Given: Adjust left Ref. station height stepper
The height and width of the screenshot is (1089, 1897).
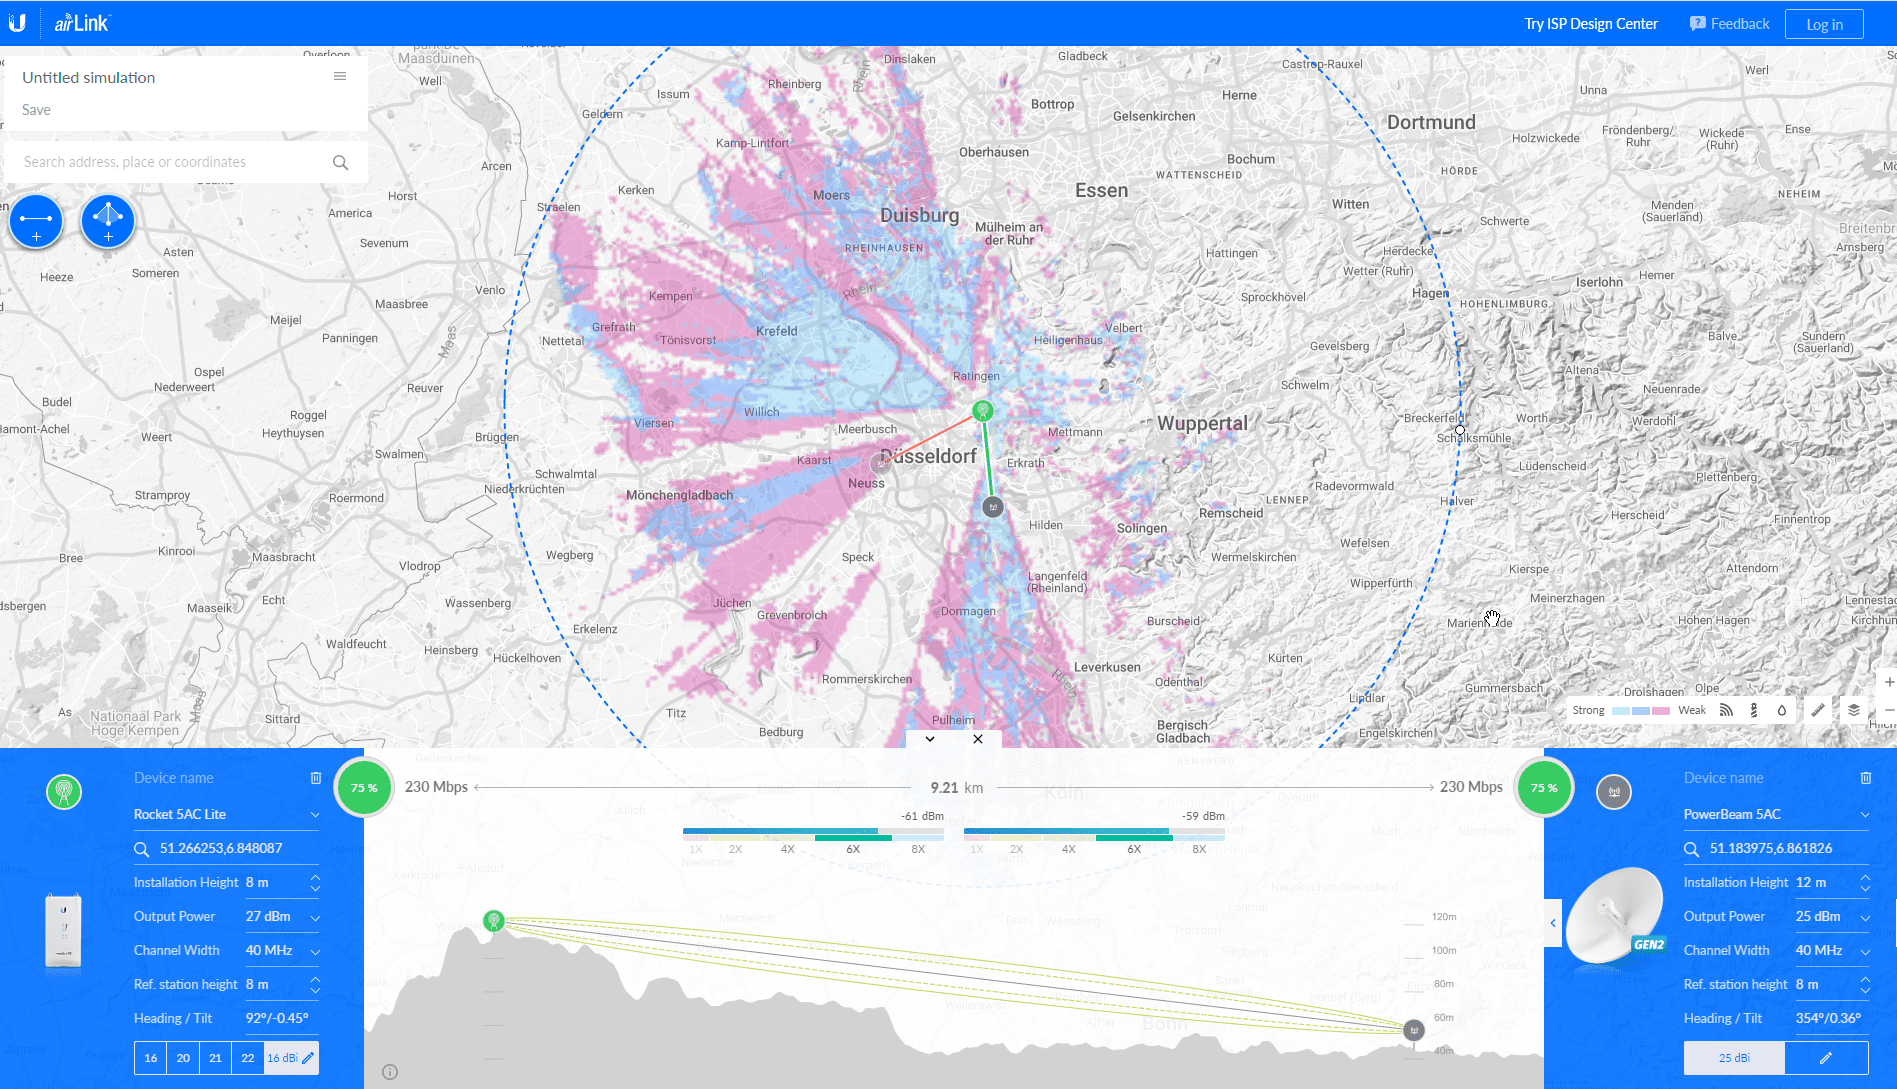Looking at the screenshot, I should (x=315, y=985).
